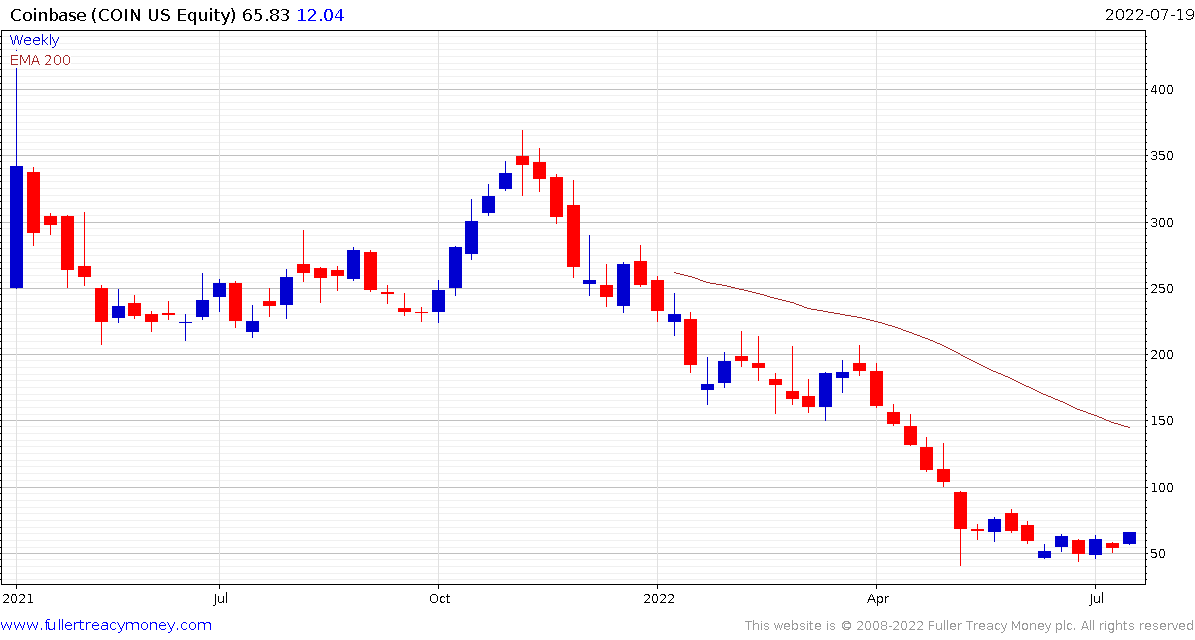Click the red EMA 200 line end near 150
This screenshot has width=1195, height=640.
tap(1127, 427)
